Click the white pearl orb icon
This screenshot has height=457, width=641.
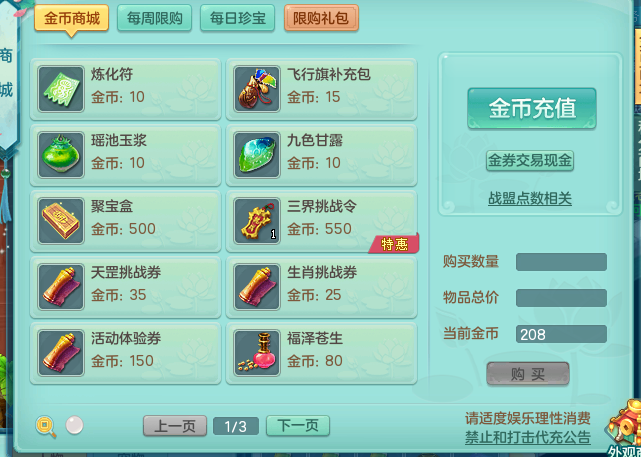74,425
